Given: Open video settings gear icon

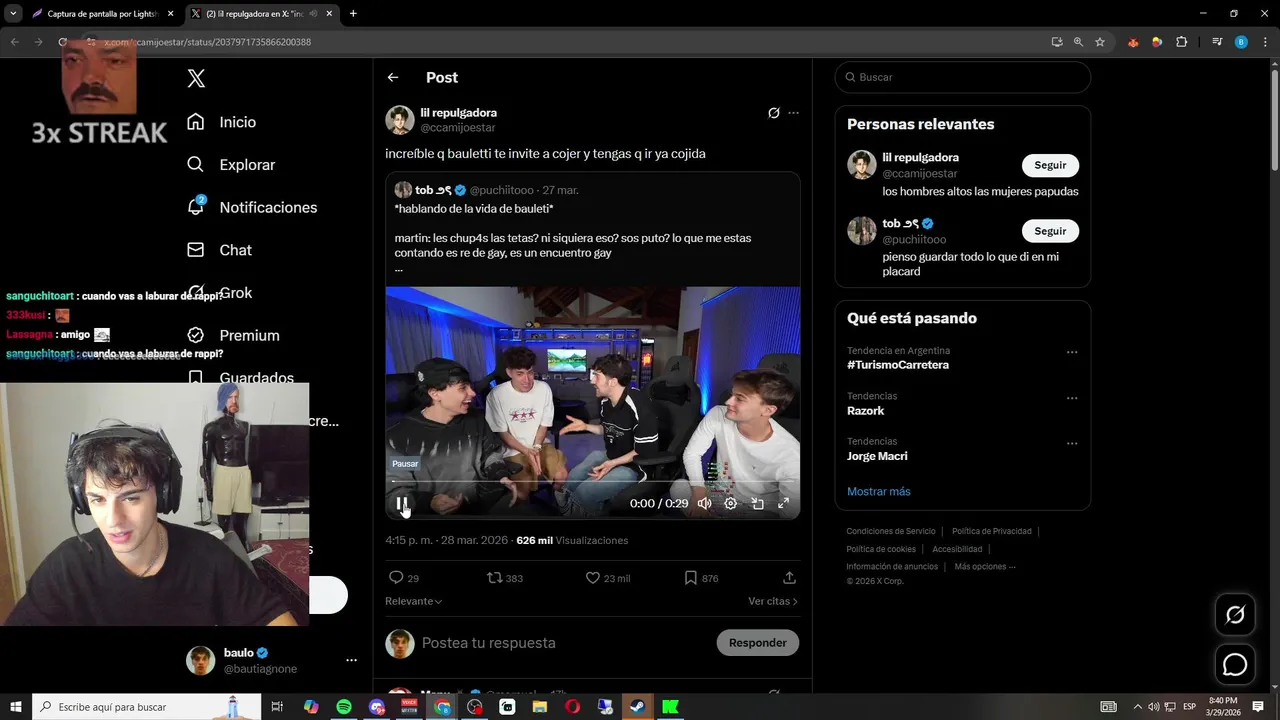Looking at the screenshot, I should [731, 504].
